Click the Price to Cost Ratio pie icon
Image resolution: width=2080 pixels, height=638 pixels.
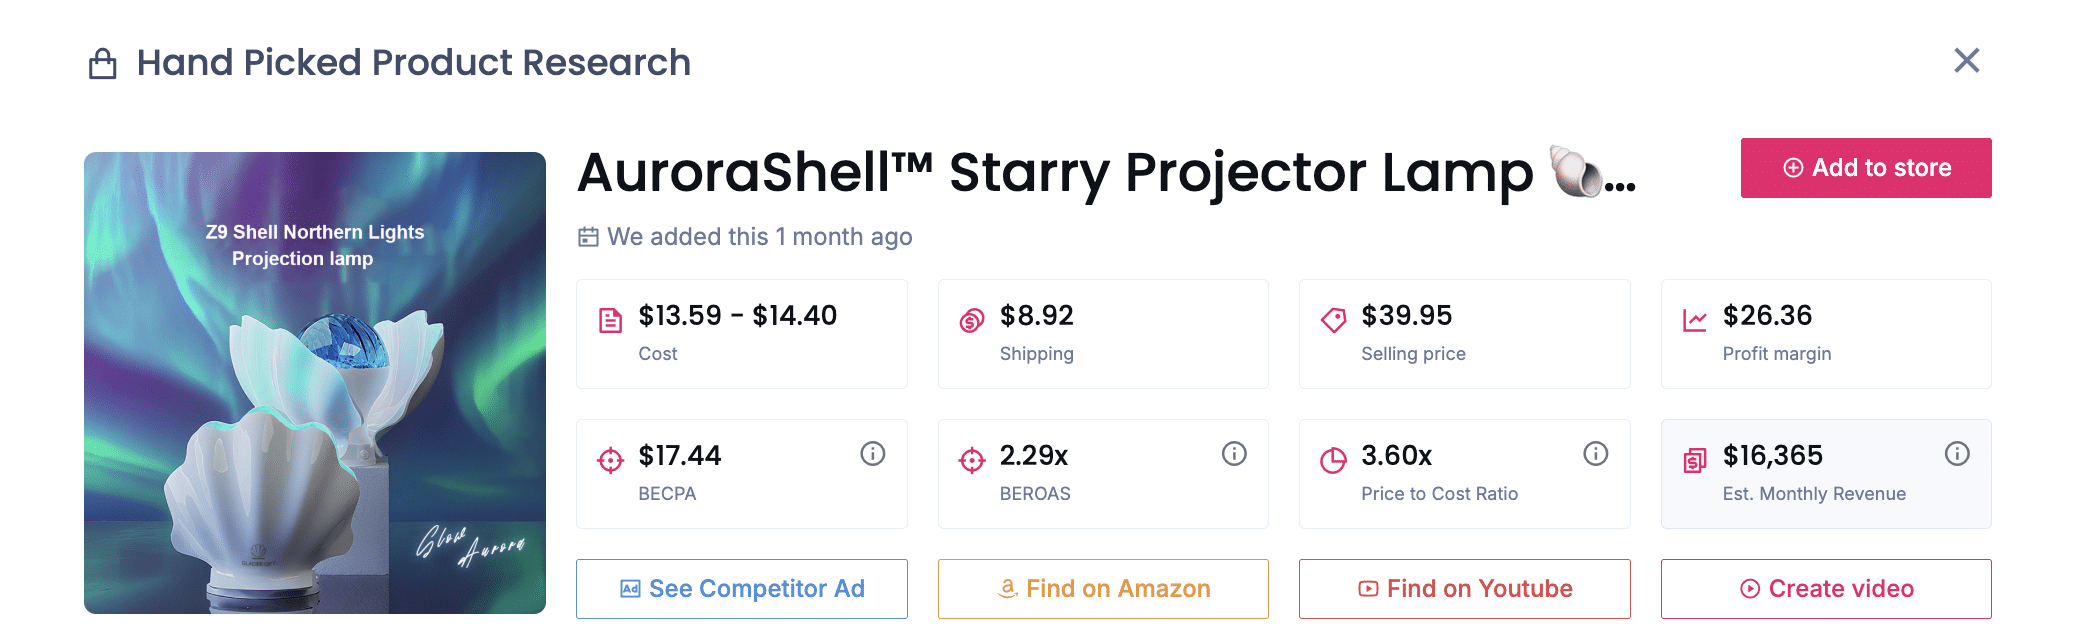[1333, 461]
